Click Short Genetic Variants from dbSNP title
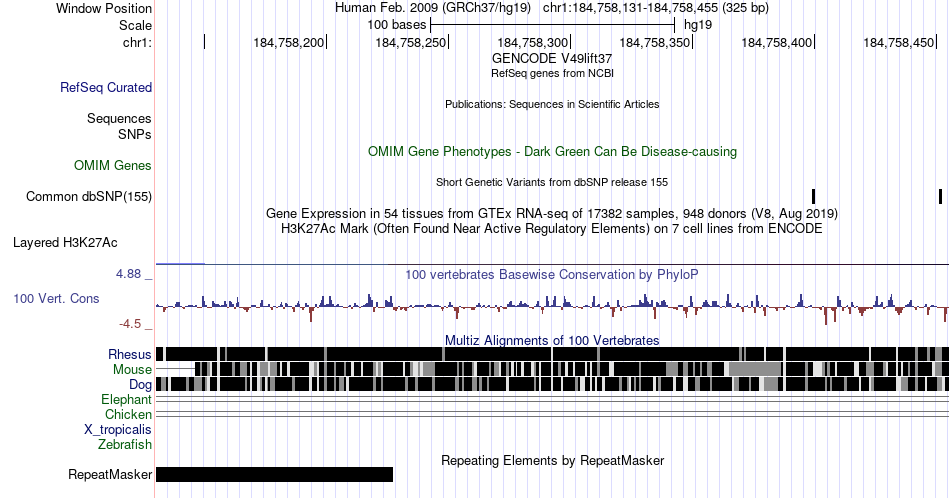Image resolution: width=950 pixels, height=498 pixels. pyautogui.click(x=552, y=182)
